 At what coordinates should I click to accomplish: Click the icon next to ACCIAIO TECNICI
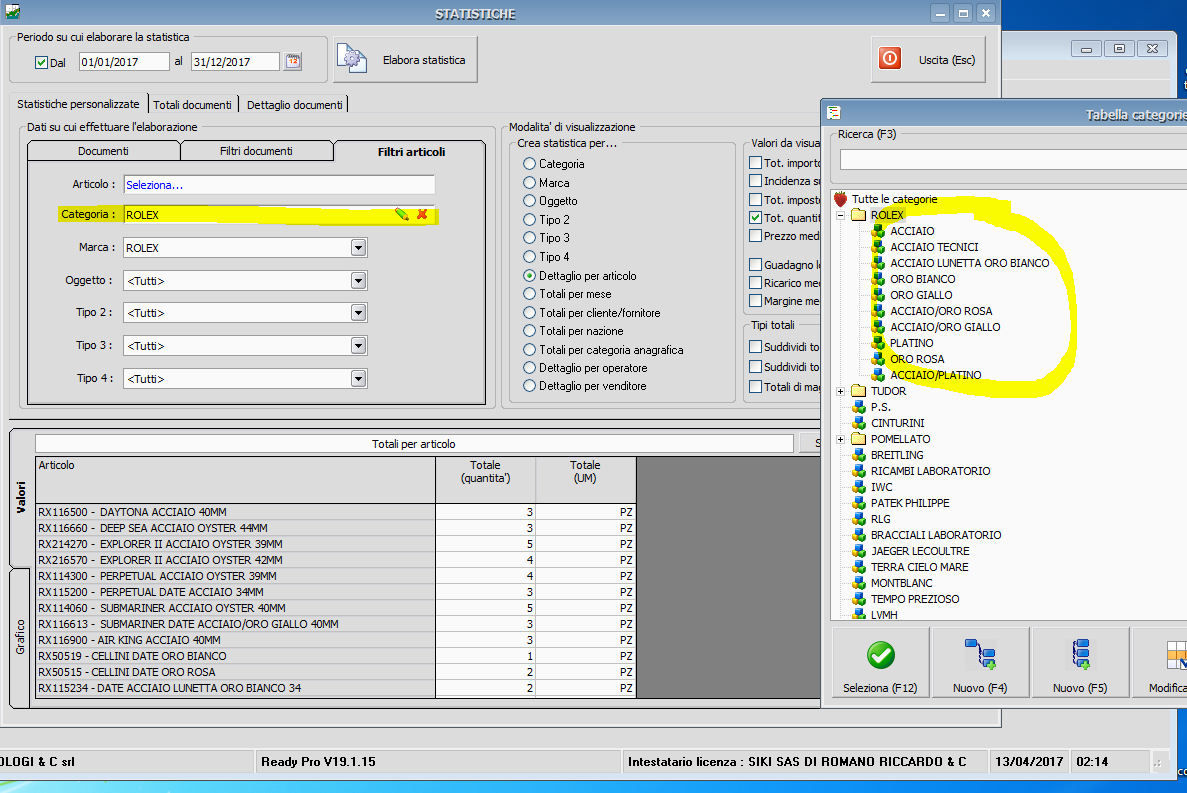[x=878, y=247]
